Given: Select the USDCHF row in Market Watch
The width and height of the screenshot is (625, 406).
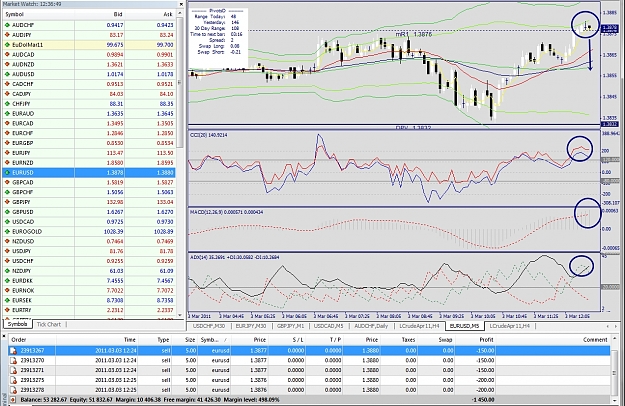Looking at the screenshot, I should click(x=89, y=261).
